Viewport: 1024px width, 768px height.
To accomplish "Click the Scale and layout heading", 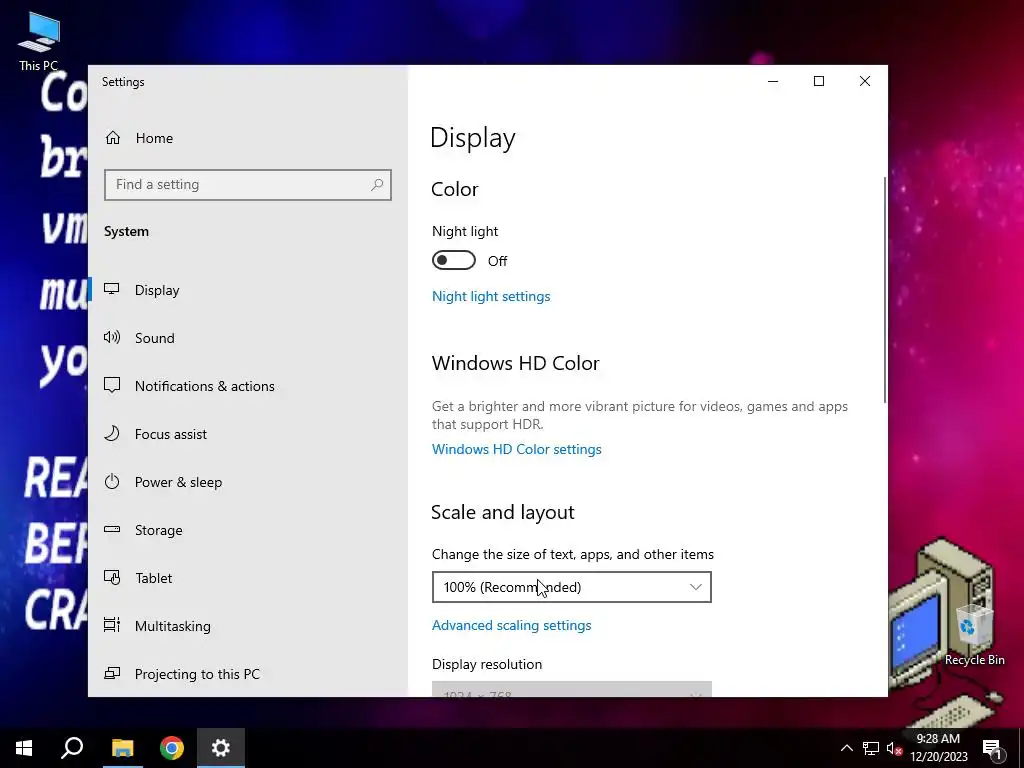I will click(502, 512).
